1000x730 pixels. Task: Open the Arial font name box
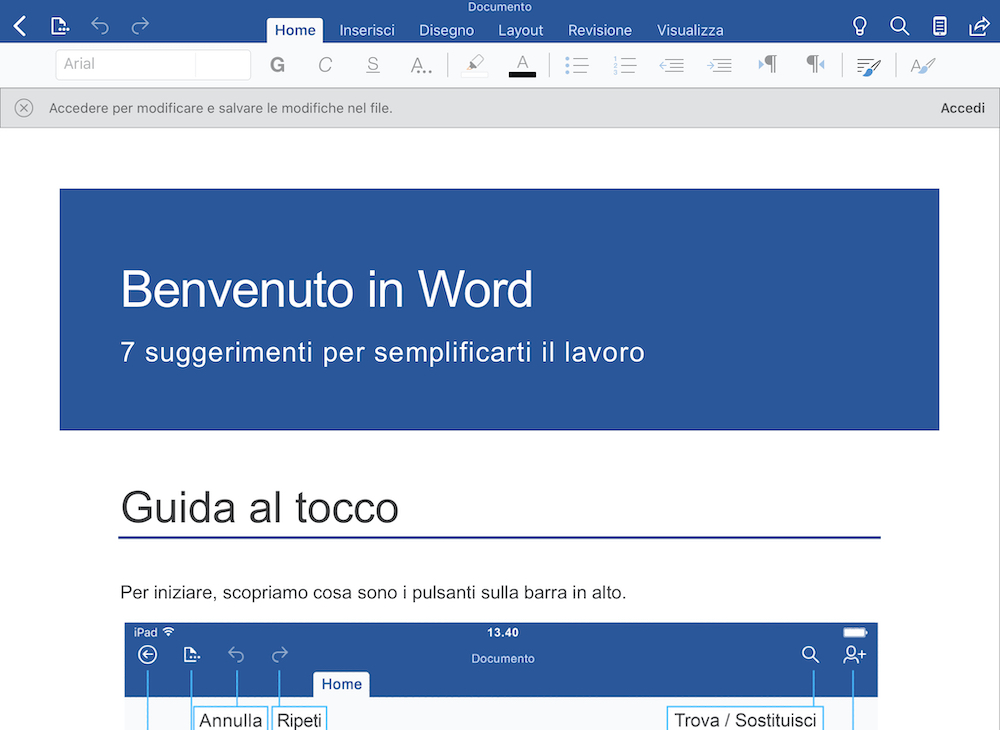coord(125,64)
